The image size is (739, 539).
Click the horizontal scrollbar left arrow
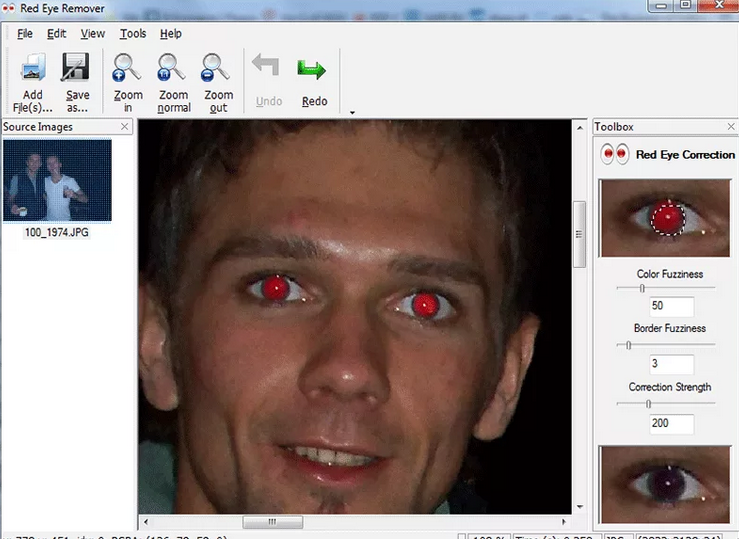(146, 522)
